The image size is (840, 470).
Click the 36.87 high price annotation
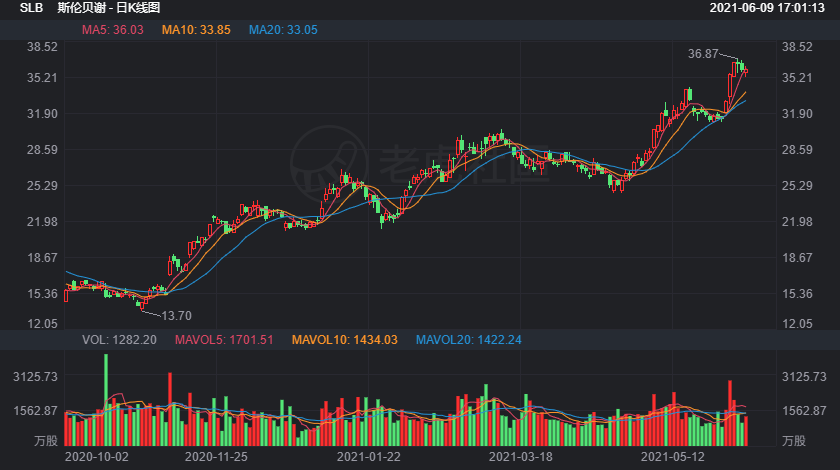pyautogui.click(x=703, y=54)
